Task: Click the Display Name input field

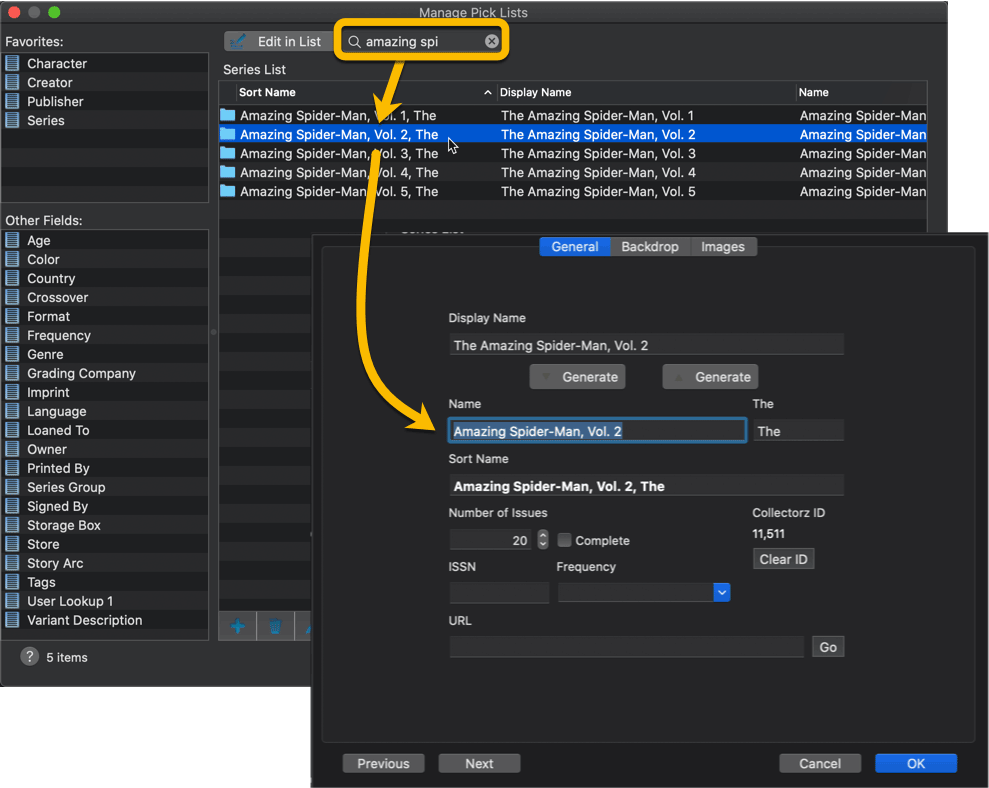Action: (647, 345)
